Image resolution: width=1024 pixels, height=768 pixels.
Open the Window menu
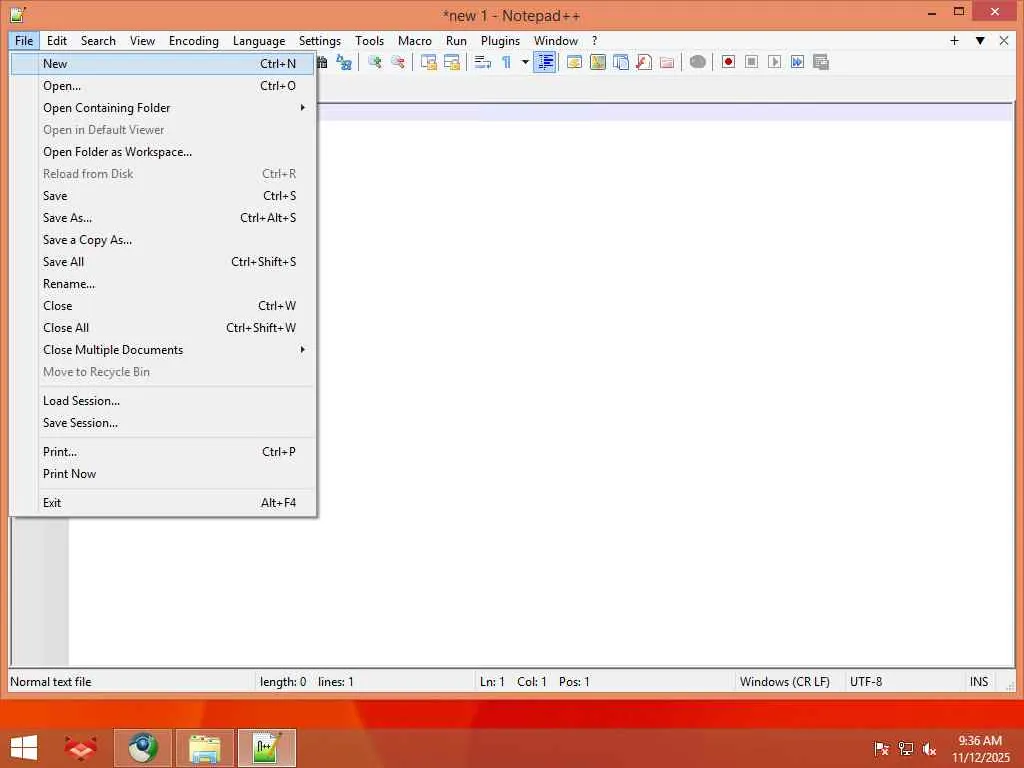[556, 40]
